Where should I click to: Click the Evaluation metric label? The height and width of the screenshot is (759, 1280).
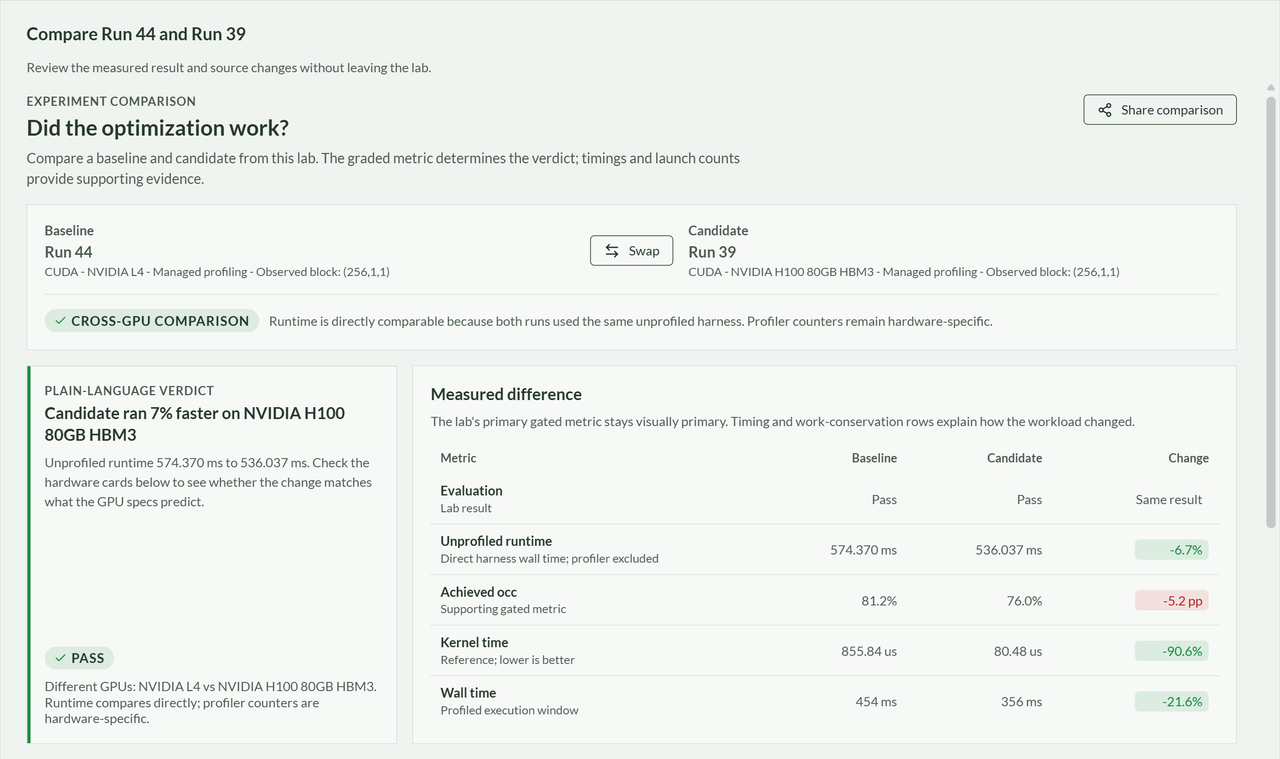472,491
